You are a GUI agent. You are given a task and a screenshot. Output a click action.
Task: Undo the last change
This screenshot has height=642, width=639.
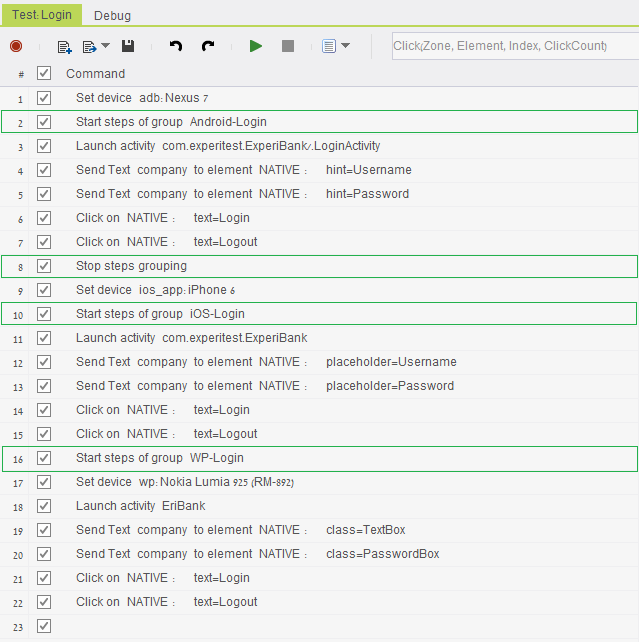(x=176, y=46)
